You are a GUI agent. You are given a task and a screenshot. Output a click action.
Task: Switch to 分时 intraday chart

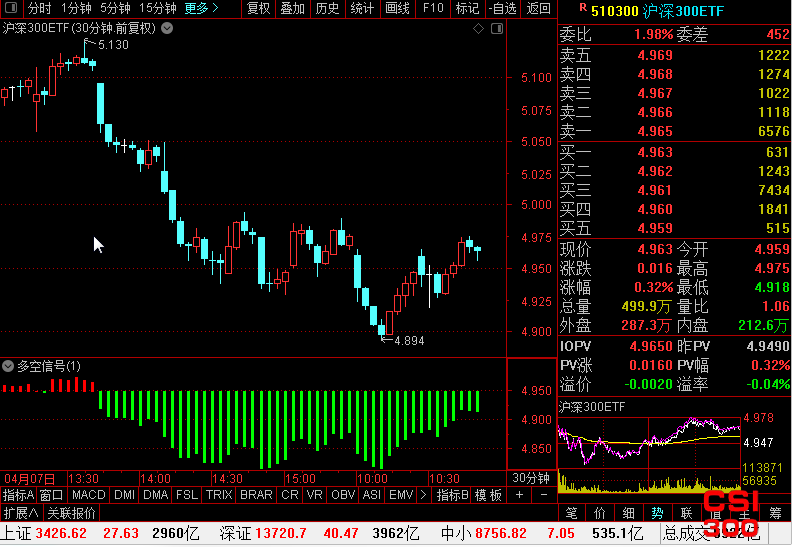[39, 8]
